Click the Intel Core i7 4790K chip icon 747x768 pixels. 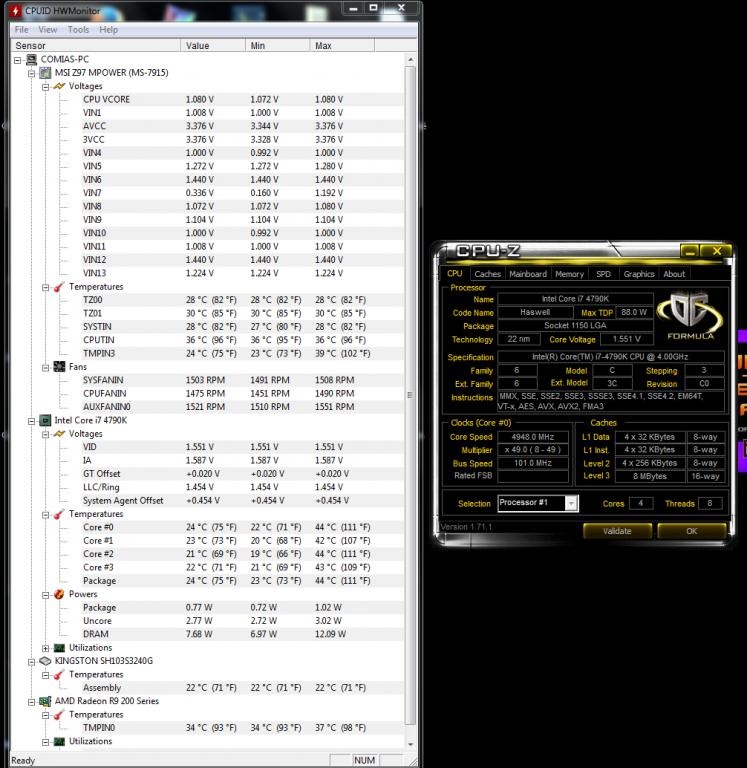point(45,420)
